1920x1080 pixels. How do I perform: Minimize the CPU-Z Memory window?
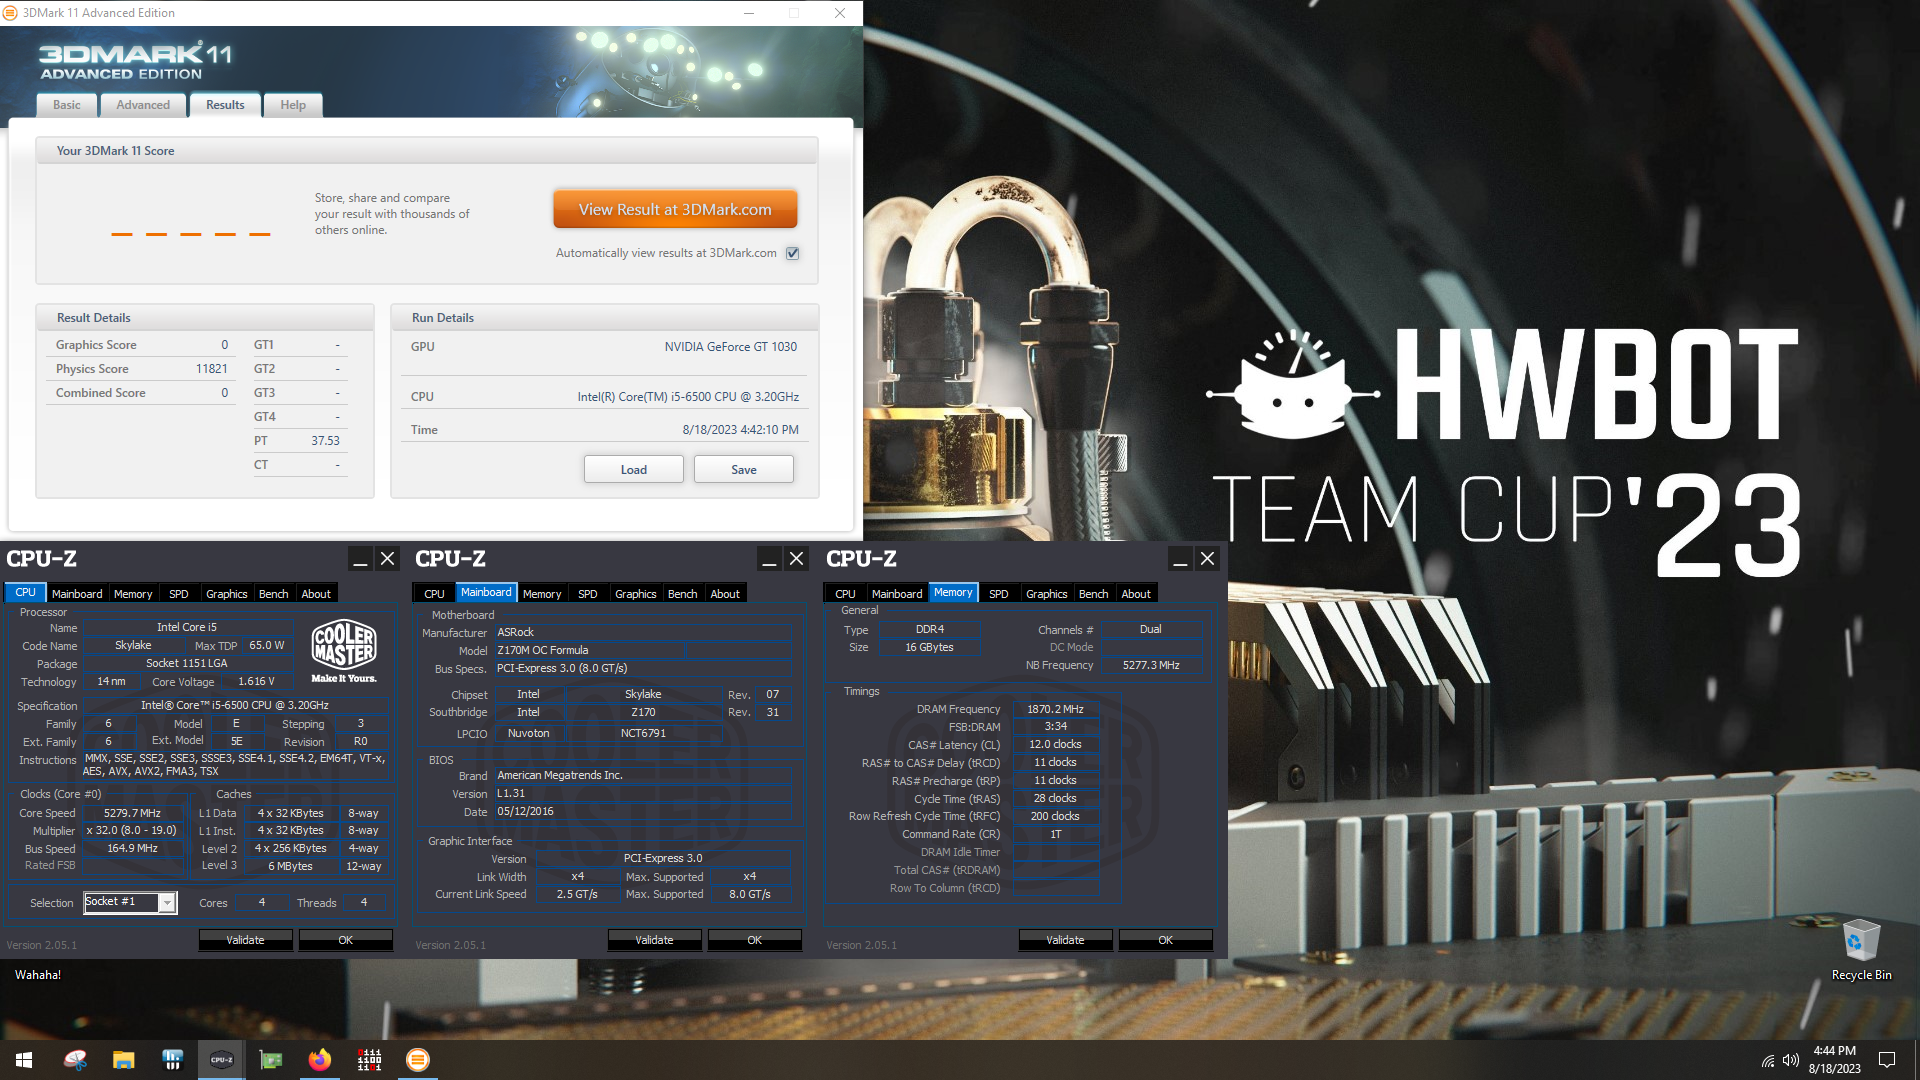[x=1180, y=559]
